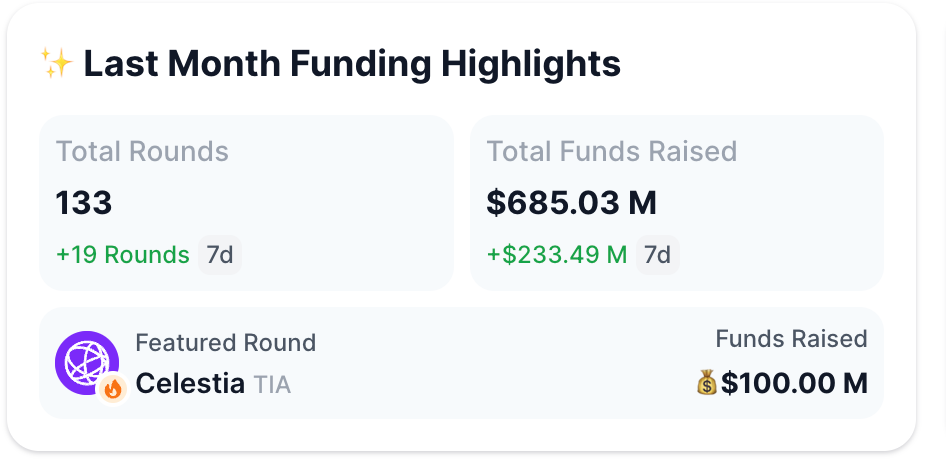Open the Total Funds Raised card
946x466 pixels.
[x=677, y=203]
